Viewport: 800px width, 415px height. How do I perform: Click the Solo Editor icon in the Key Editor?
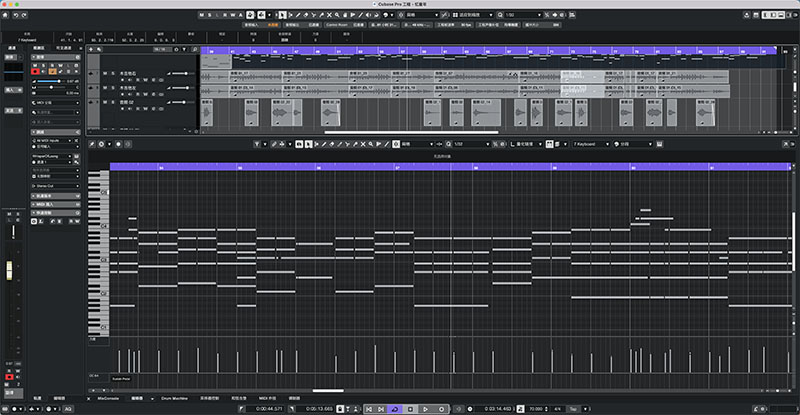(92, 144)
